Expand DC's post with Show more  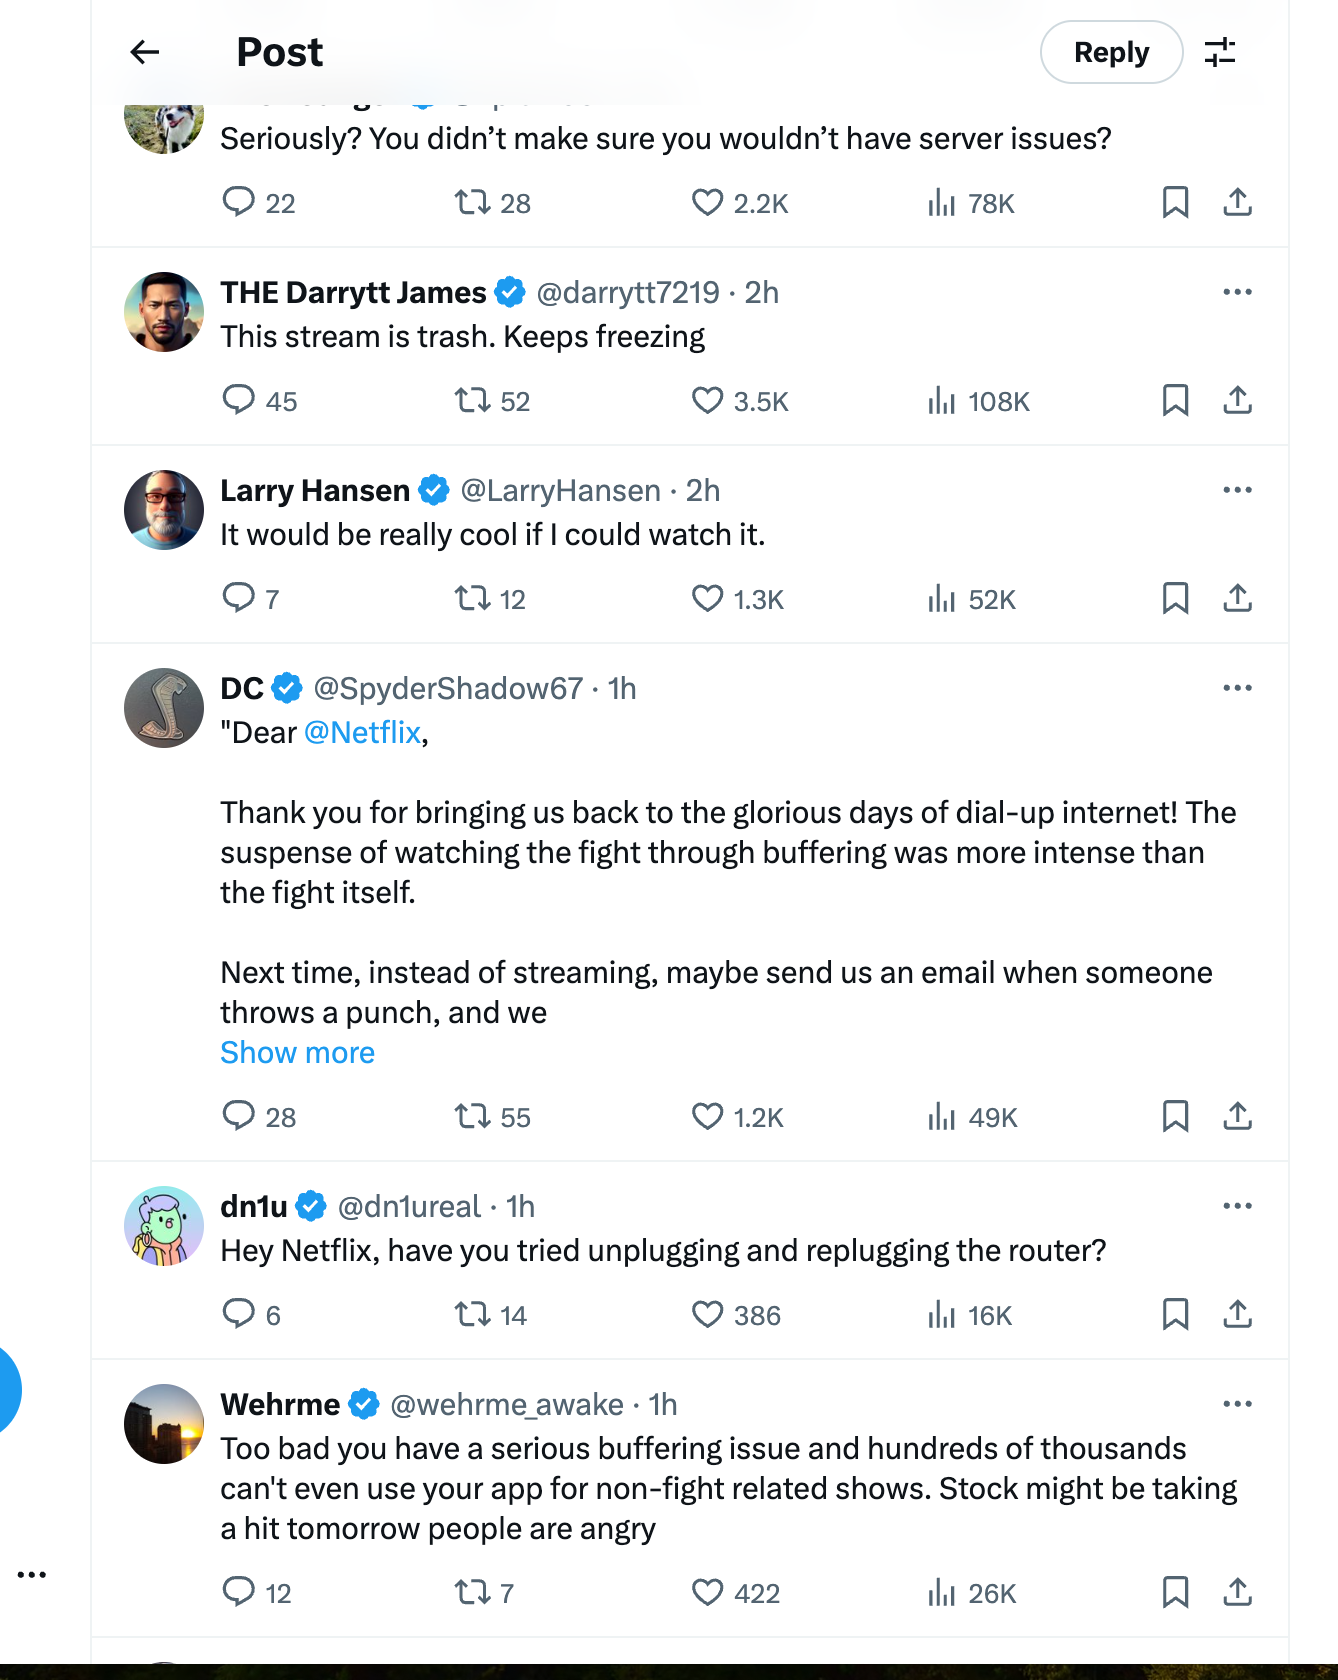[x=297, y=1053]
